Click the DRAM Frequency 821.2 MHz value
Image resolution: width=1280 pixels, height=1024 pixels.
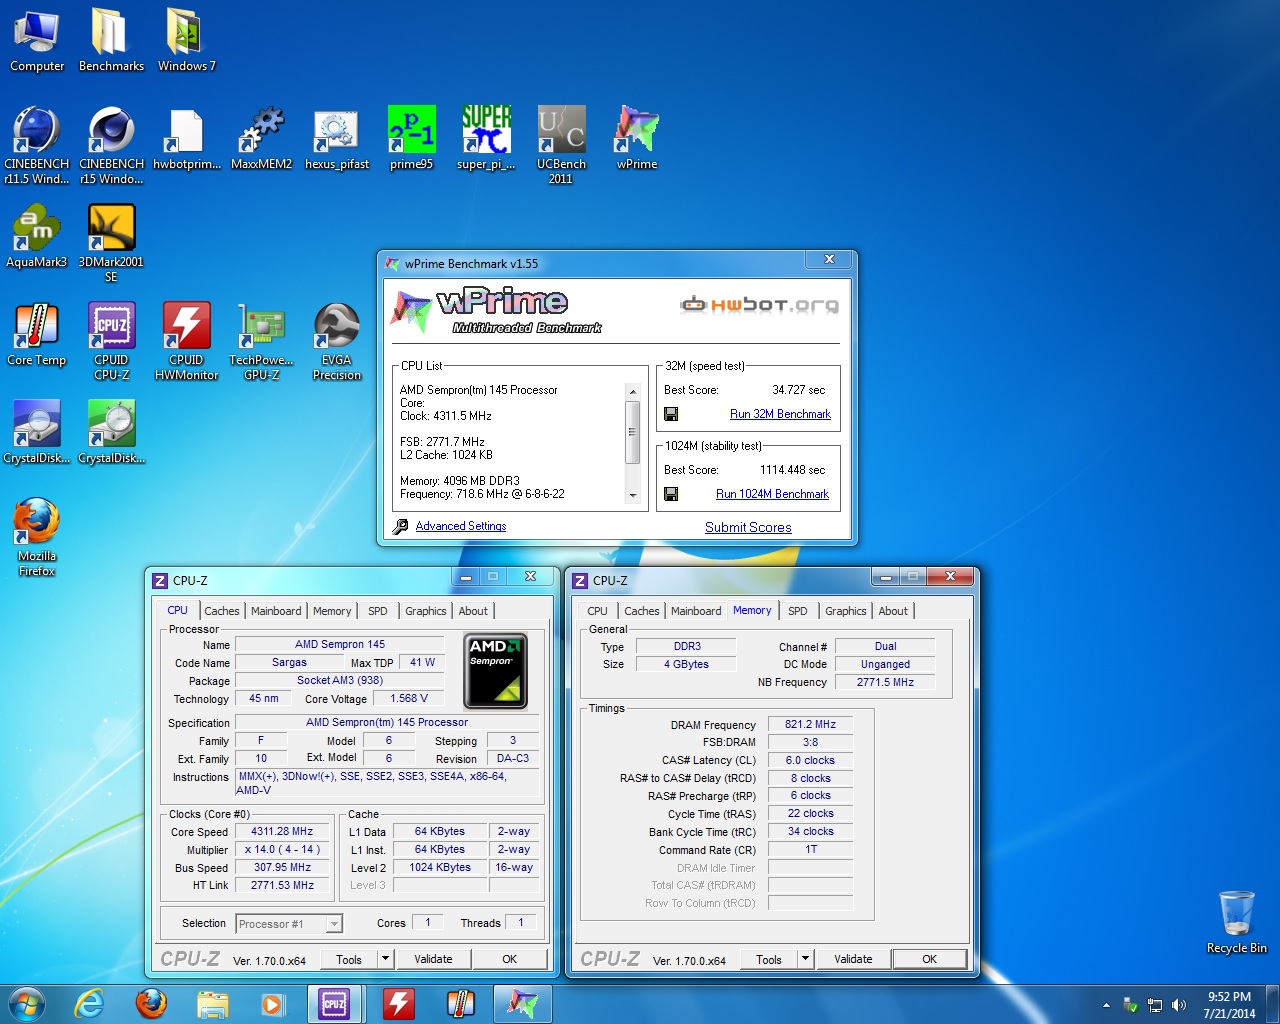(x=810, y=724)
